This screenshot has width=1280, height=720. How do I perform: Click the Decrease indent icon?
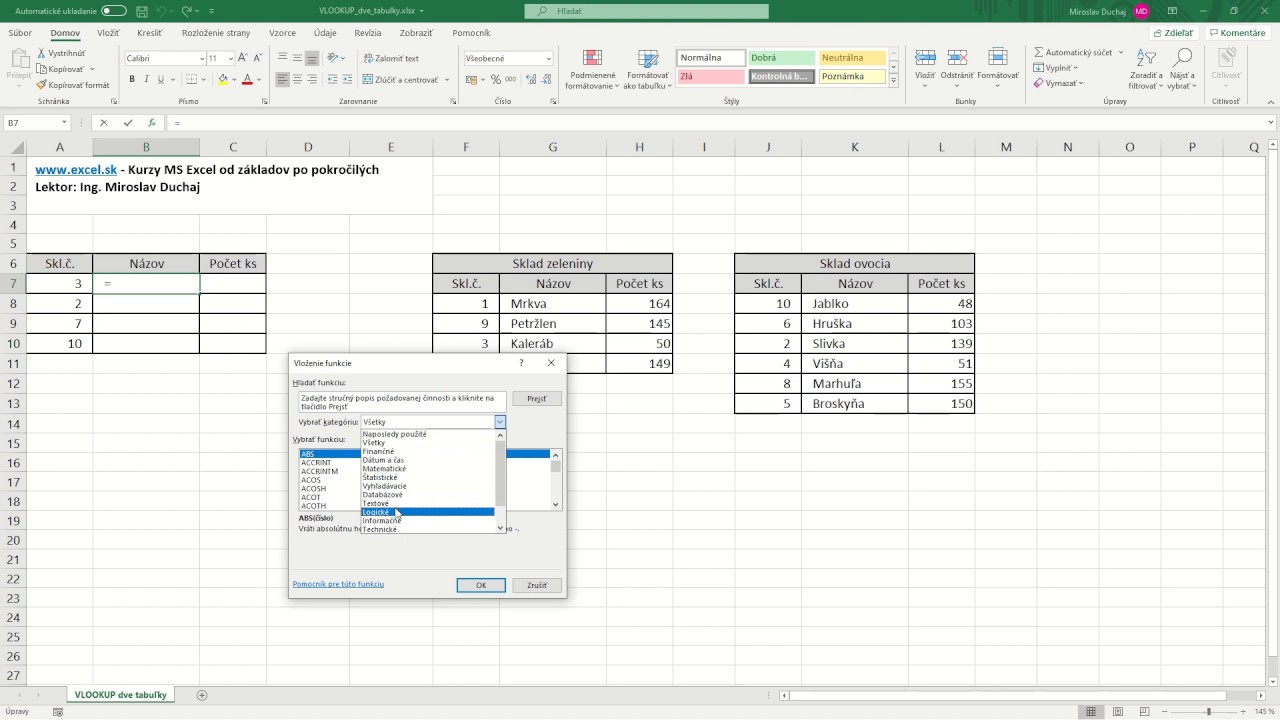click(333, 79)
